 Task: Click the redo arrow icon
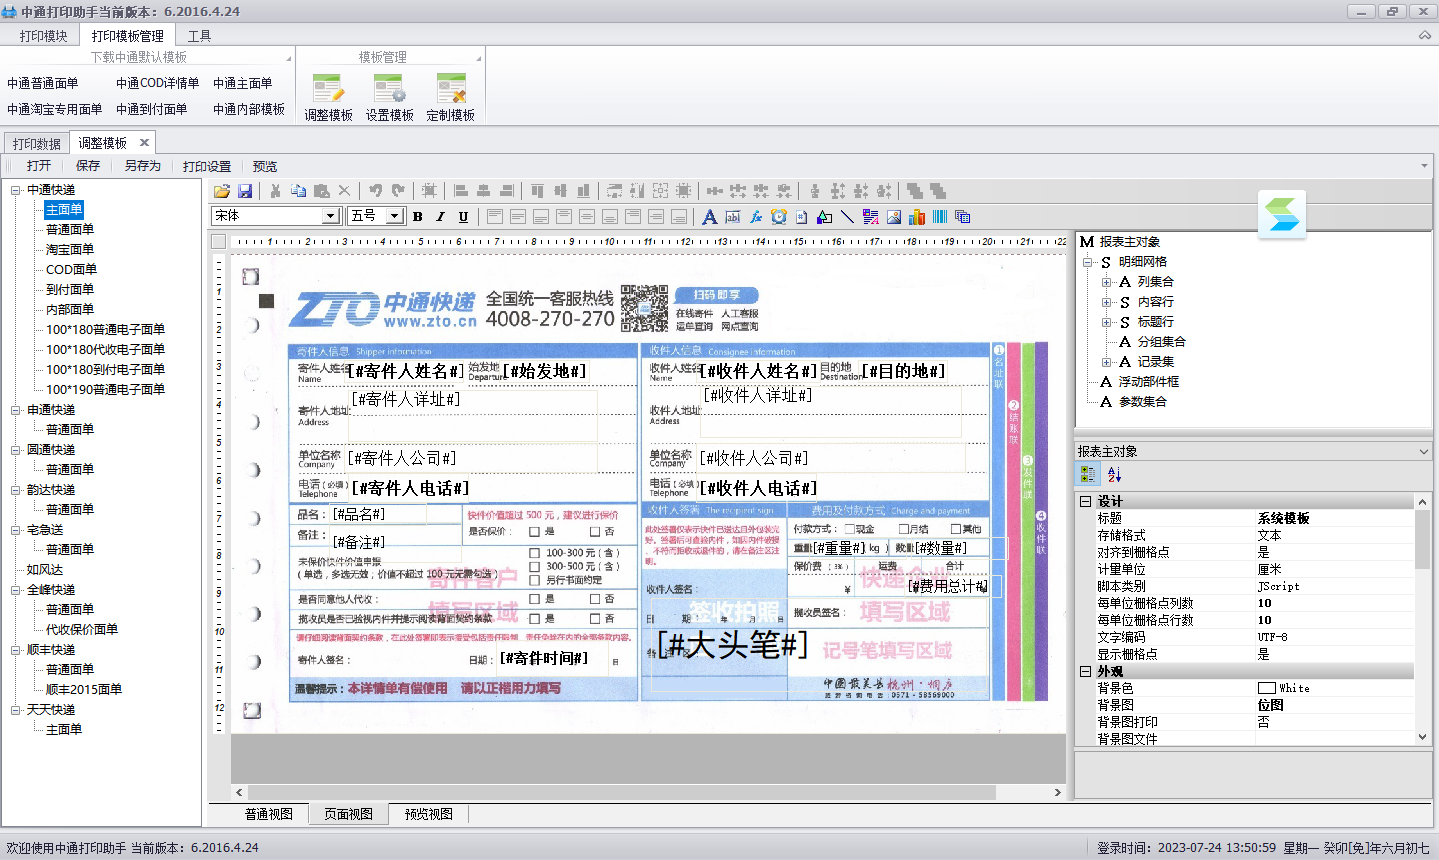[x=398, y=190]
